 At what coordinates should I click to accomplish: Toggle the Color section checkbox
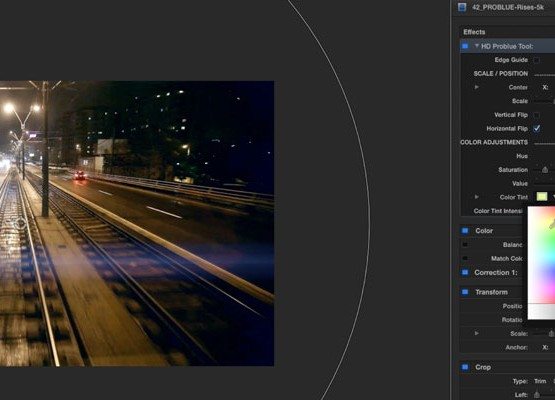coord(465,231)
